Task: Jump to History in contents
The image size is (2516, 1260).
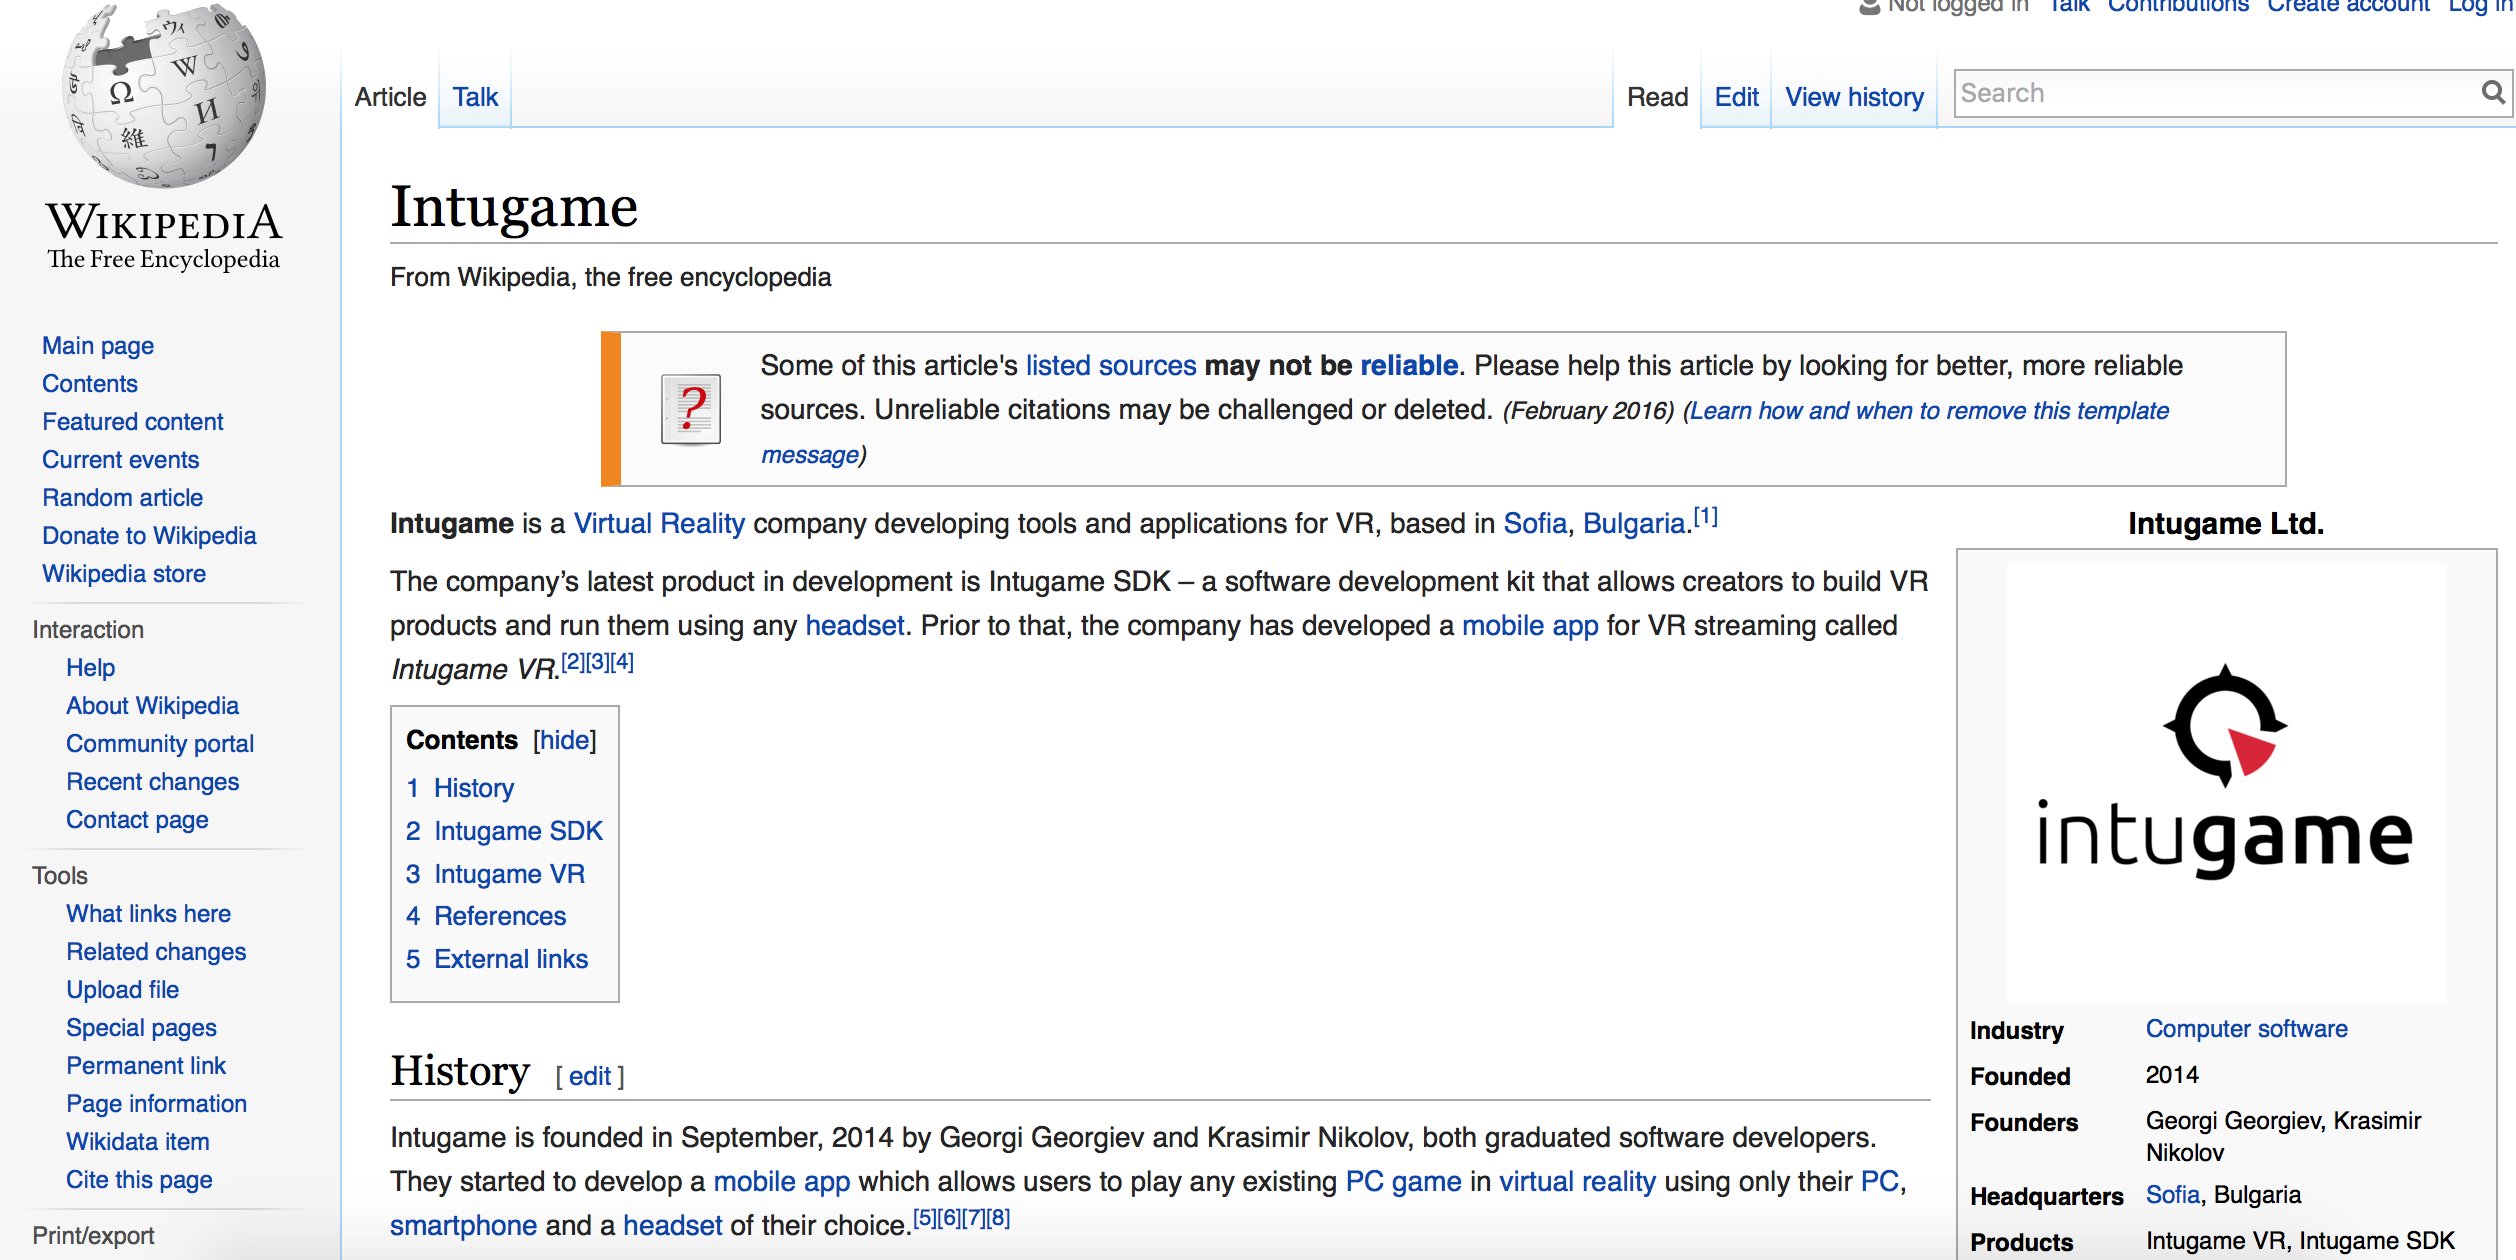Action: [473, 788]
